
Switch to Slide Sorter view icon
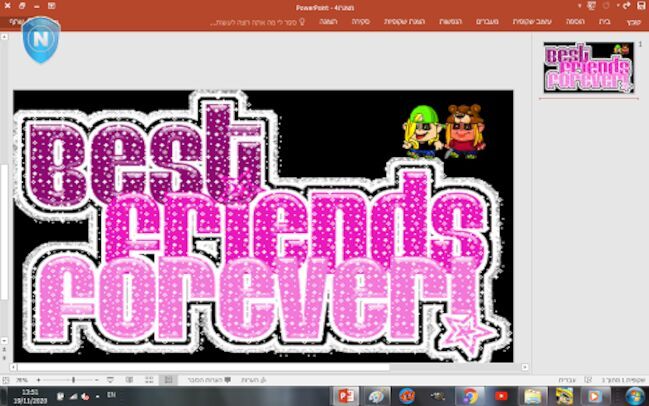(149, 380)
